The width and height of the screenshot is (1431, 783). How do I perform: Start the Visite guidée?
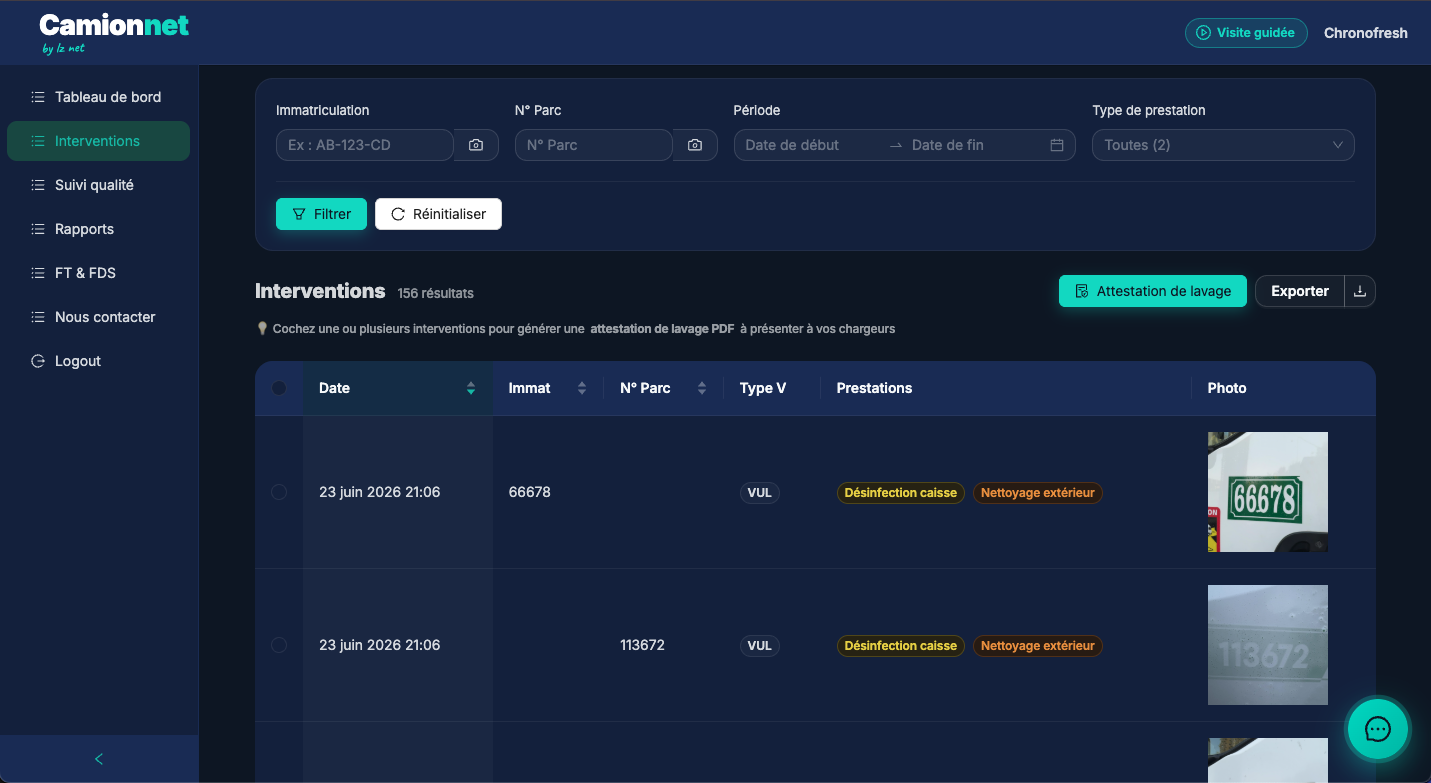1246,33
